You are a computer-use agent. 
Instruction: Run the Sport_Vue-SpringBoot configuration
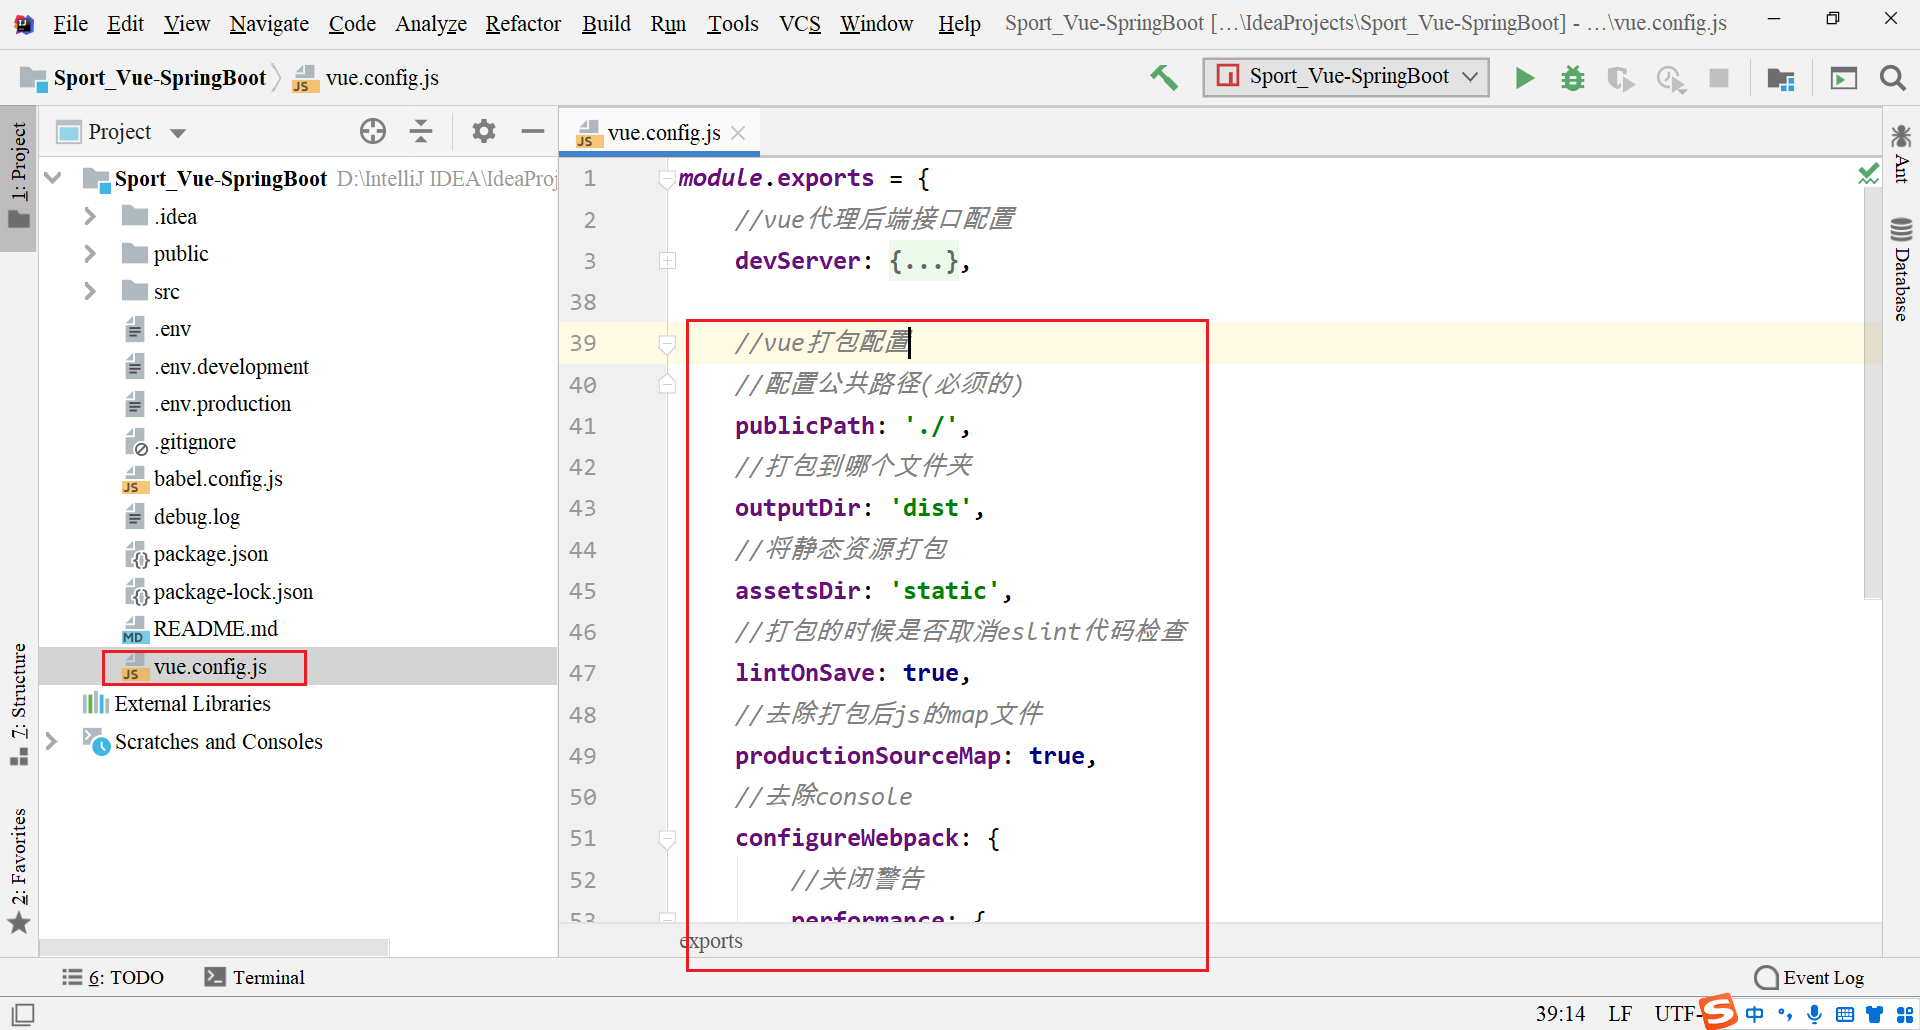[x=1524, y=77]
